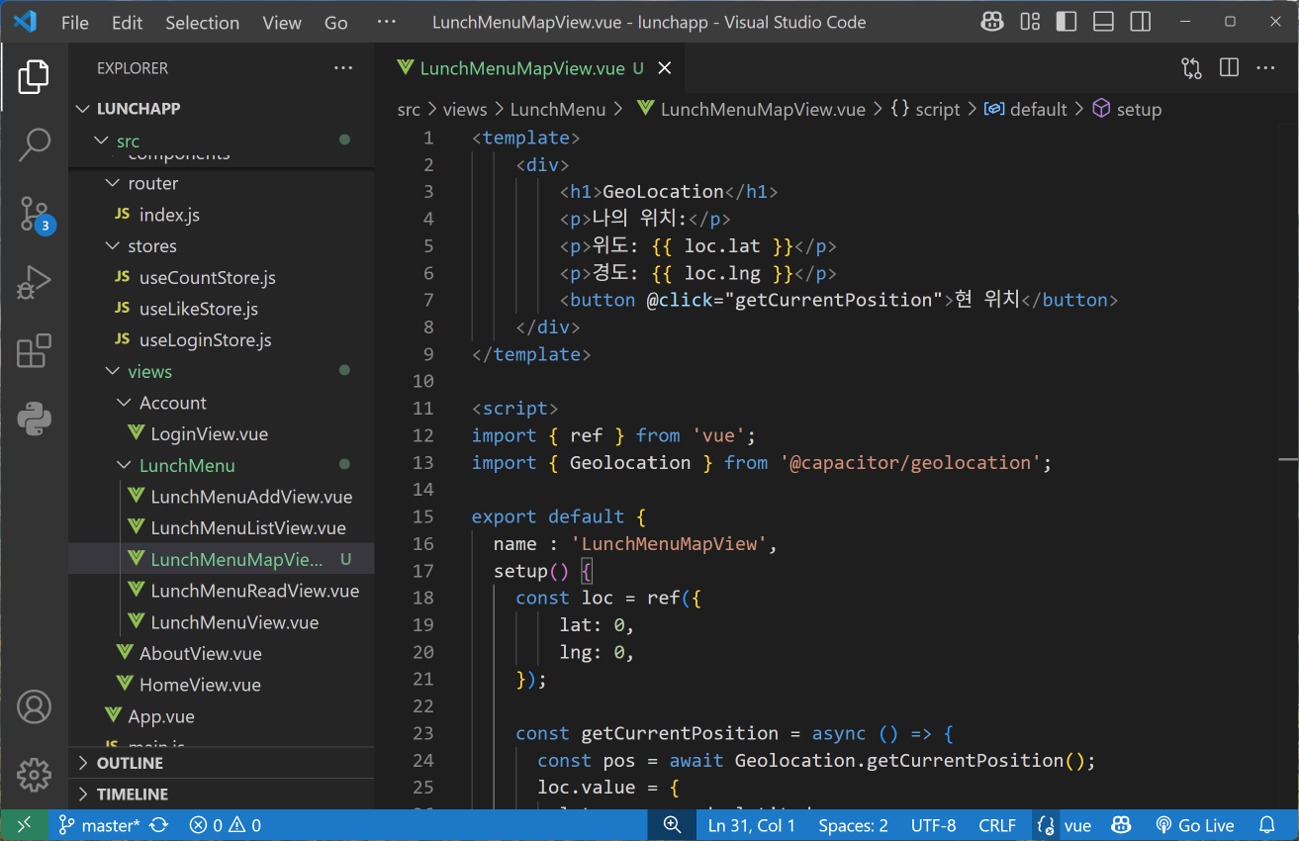Expand the TIMELINE section
Viewport: 1299px width, 841px height.
[220, 794]
